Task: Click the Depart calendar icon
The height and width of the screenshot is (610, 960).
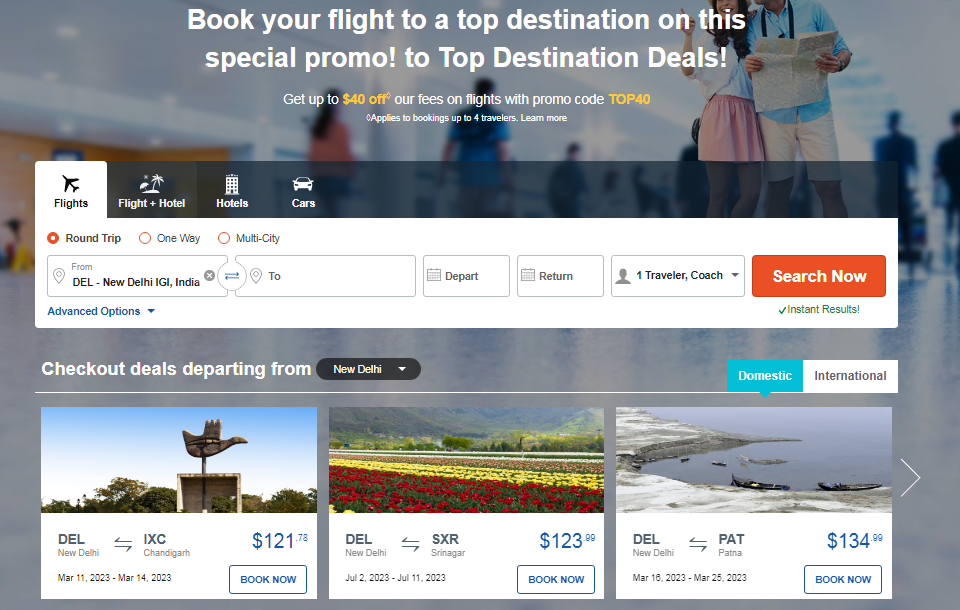Action: [x=434, y=276]
